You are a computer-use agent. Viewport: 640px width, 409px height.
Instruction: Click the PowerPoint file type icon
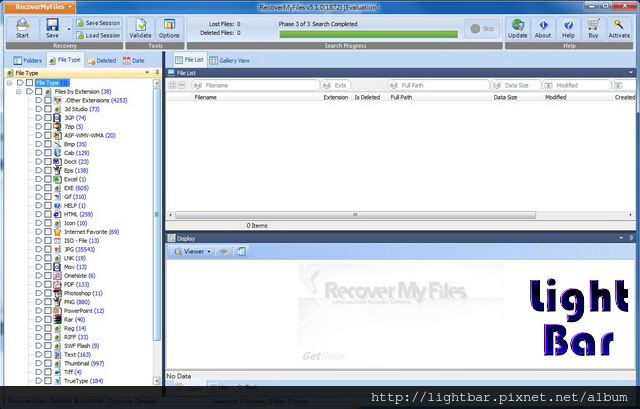(x=58, y=311)
